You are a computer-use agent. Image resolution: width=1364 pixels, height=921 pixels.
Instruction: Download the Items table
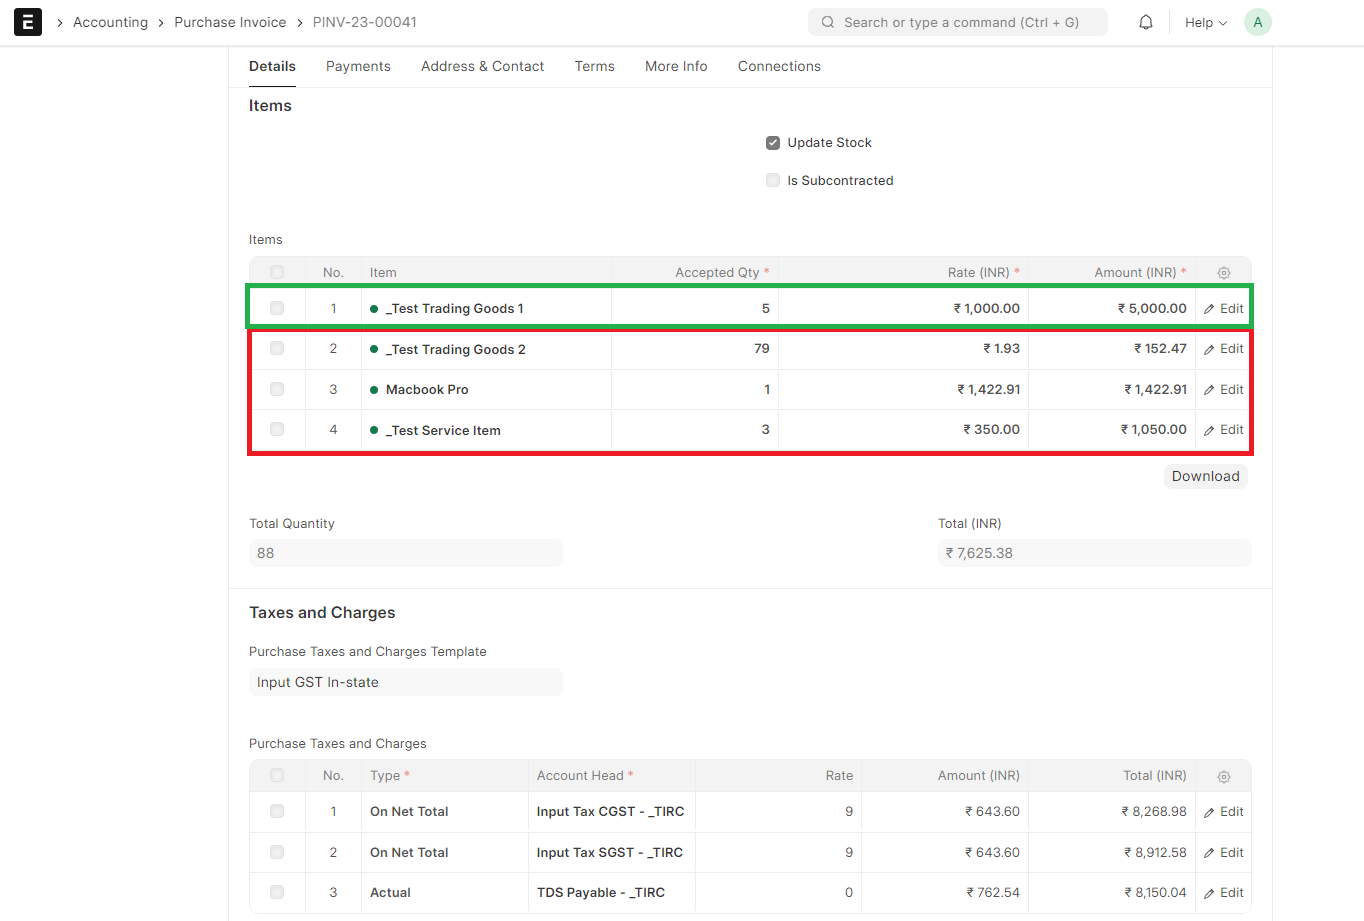coord(1205,476)
